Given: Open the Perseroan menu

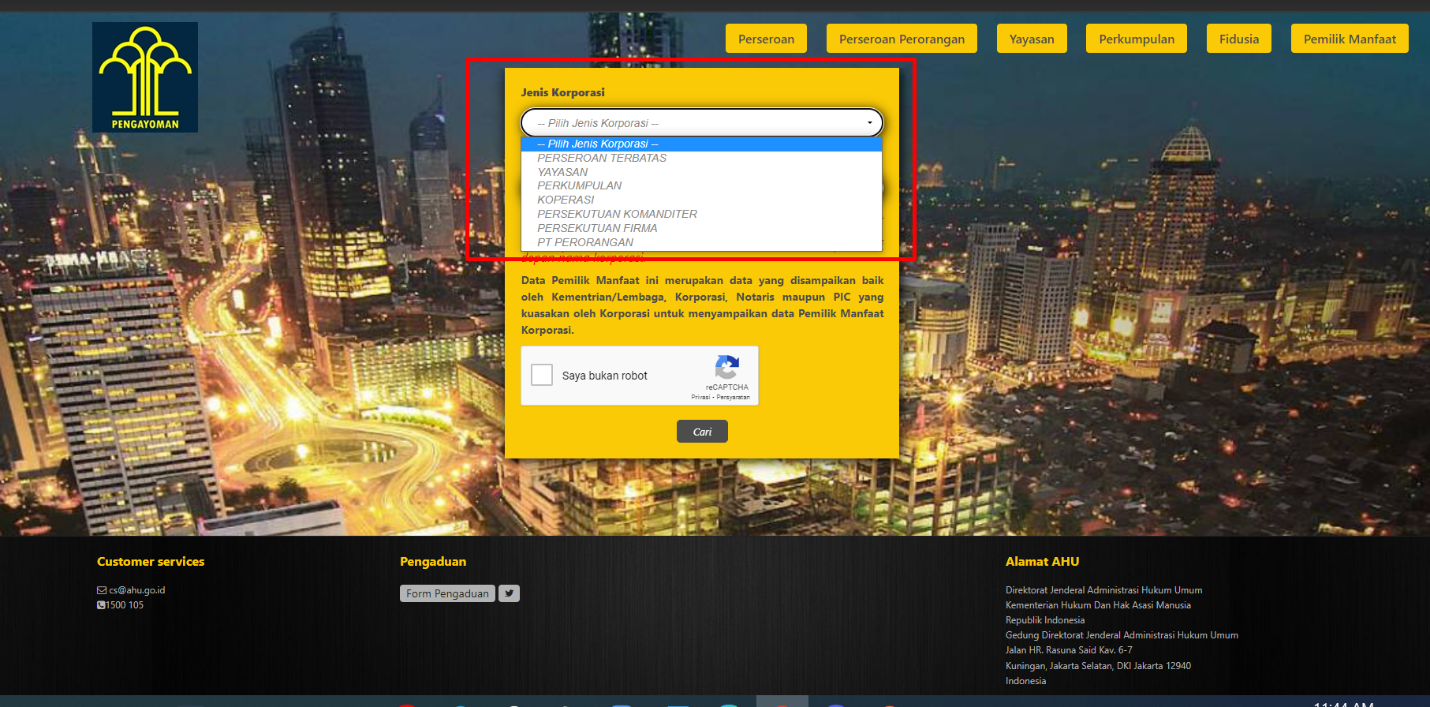Looking at the screenshot, I should pos(766,39).
